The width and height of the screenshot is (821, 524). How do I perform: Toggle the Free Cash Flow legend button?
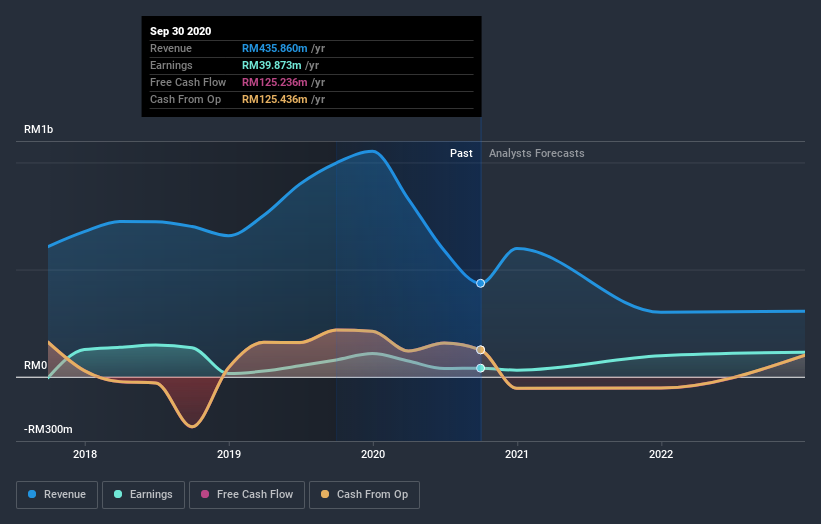click(247, 495)
